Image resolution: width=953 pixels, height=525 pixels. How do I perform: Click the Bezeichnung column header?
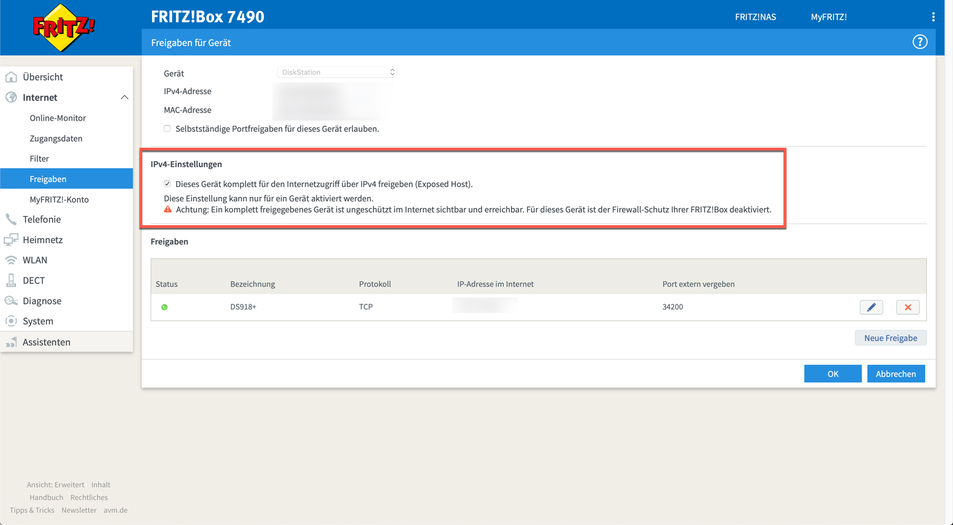coord(252,284)
